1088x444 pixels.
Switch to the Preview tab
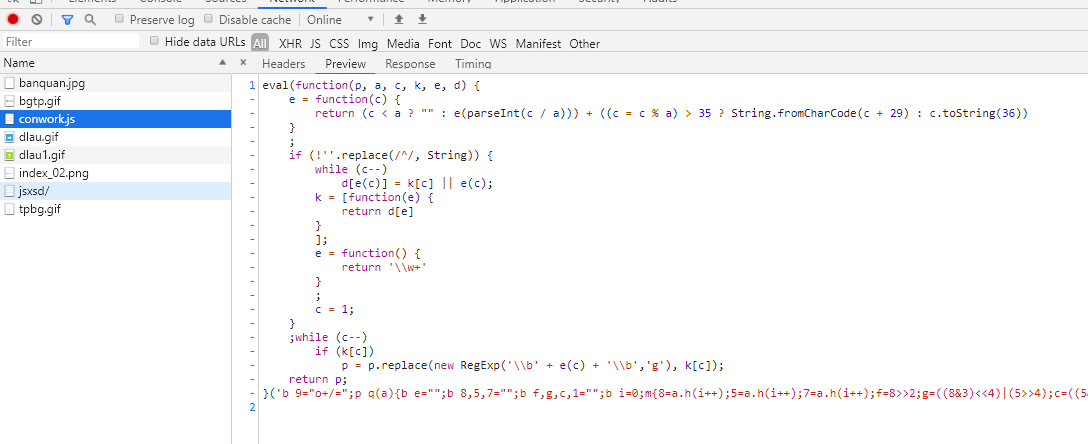[x=345, y=64]
